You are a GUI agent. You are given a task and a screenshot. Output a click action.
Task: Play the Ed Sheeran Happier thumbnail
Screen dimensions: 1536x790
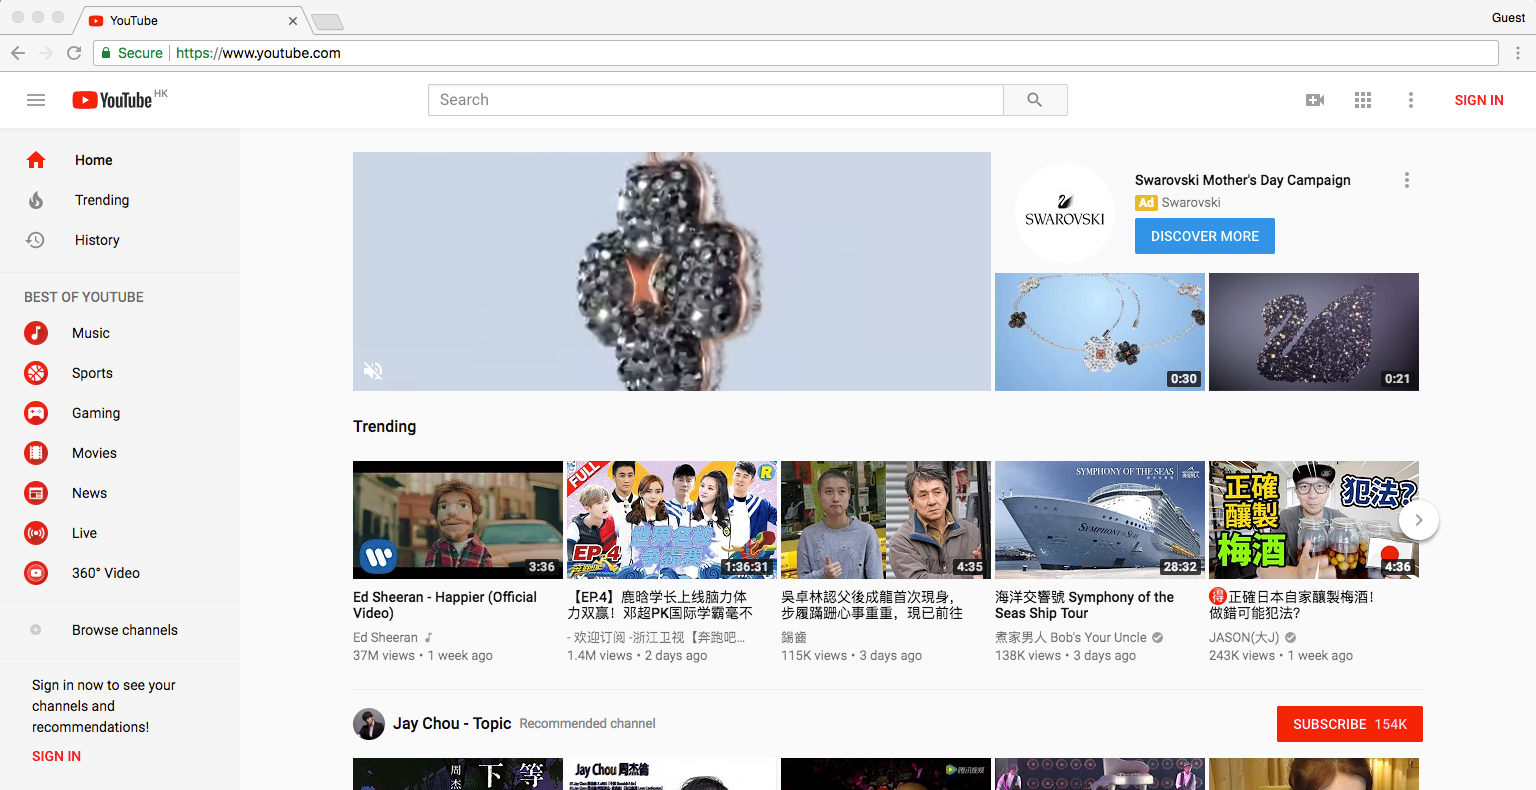pos(458,520)
